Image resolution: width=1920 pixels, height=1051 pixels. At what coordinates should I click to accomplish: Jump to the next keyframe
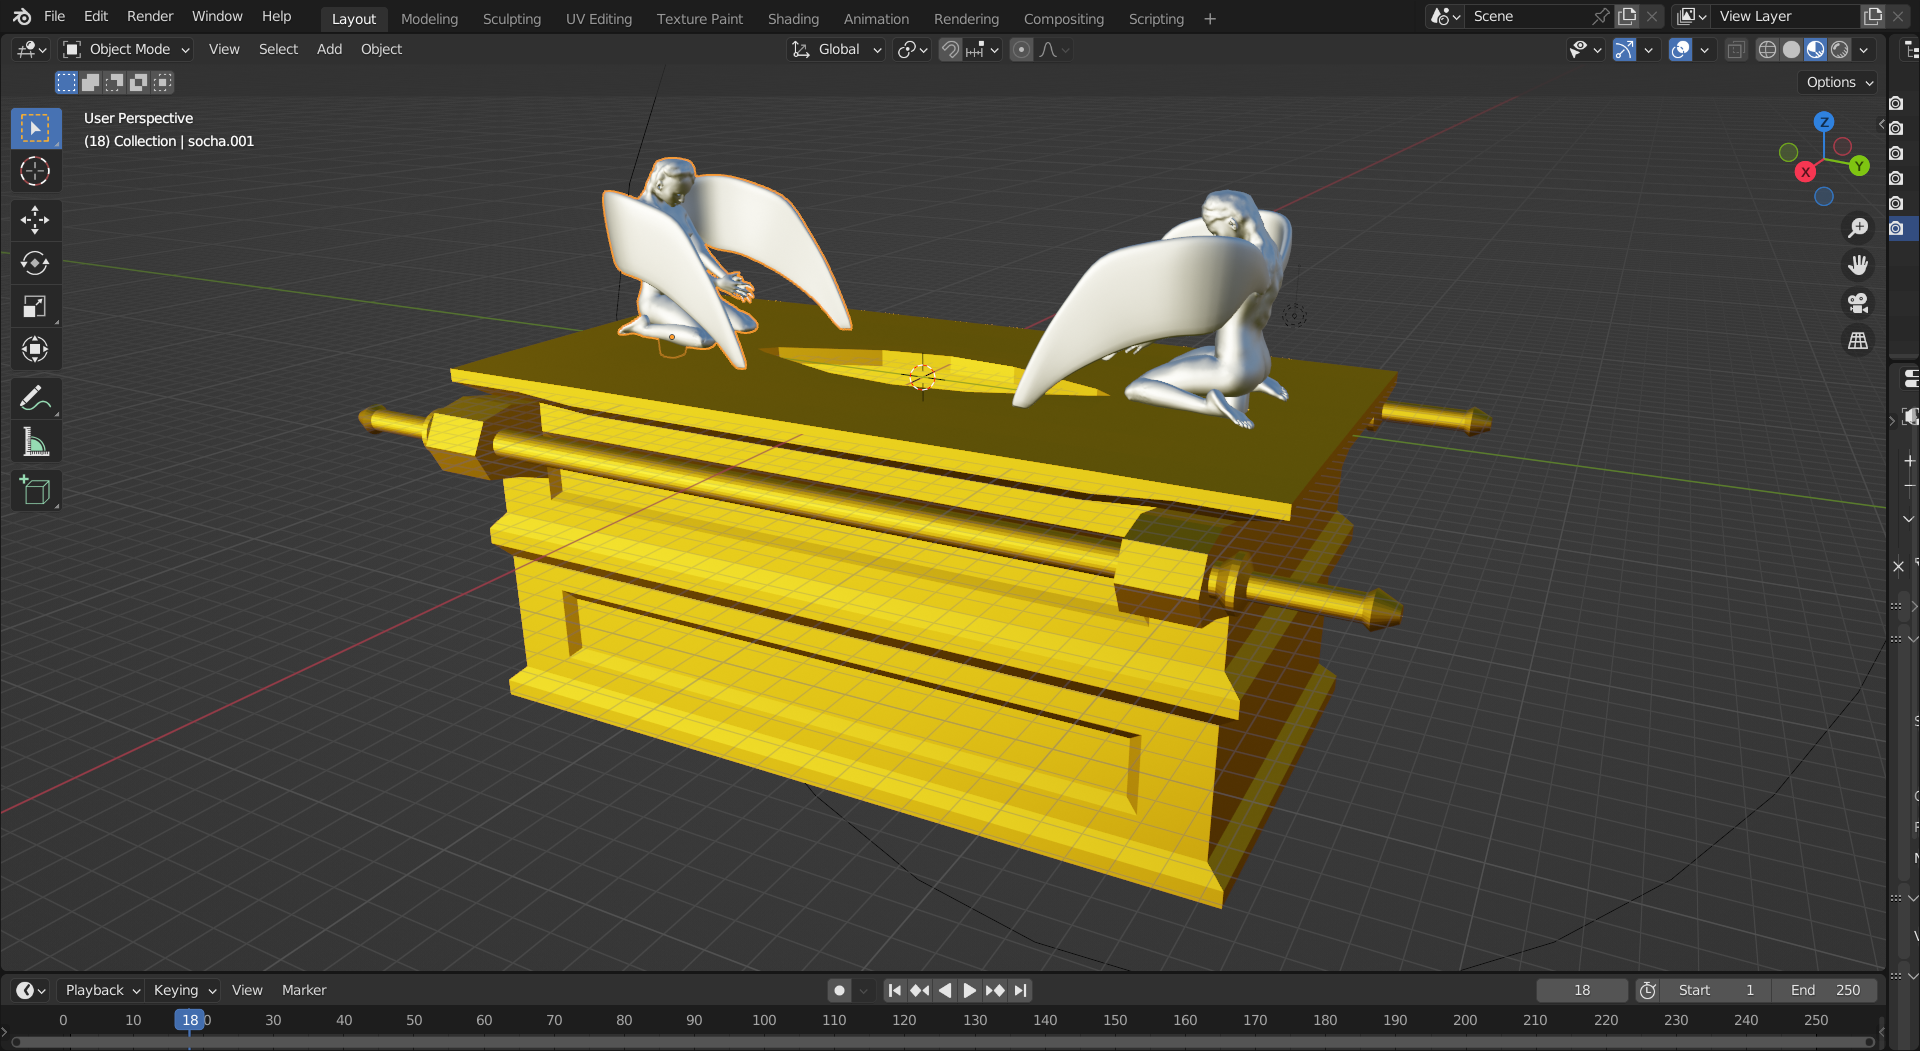click(995, 990)
